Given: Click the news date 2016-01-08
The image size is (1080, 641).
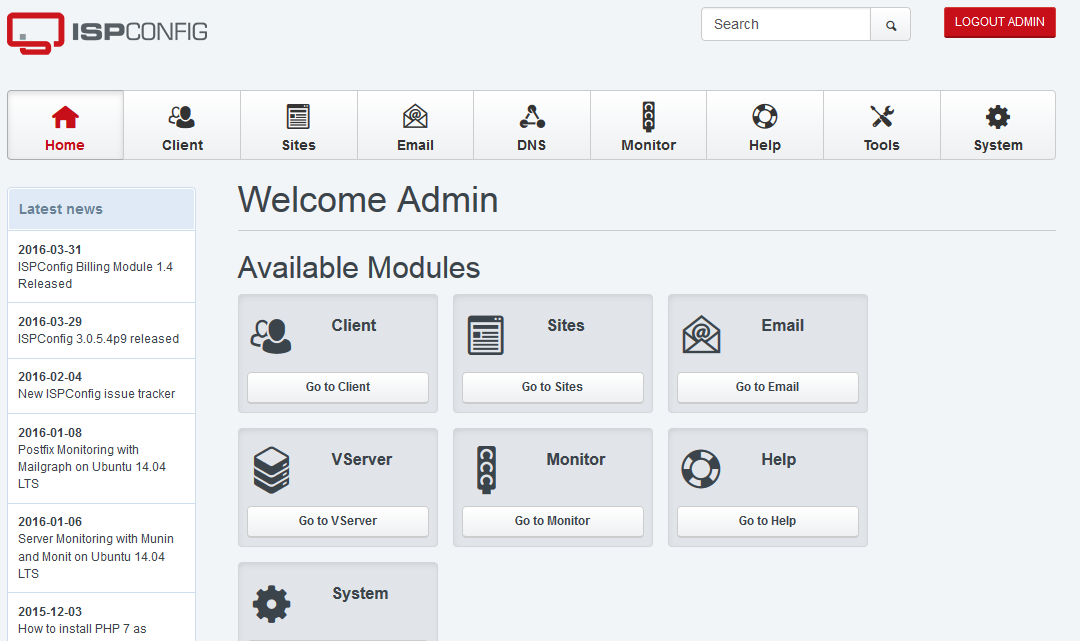Looking at the screenshot, I should tap(50, 433).
